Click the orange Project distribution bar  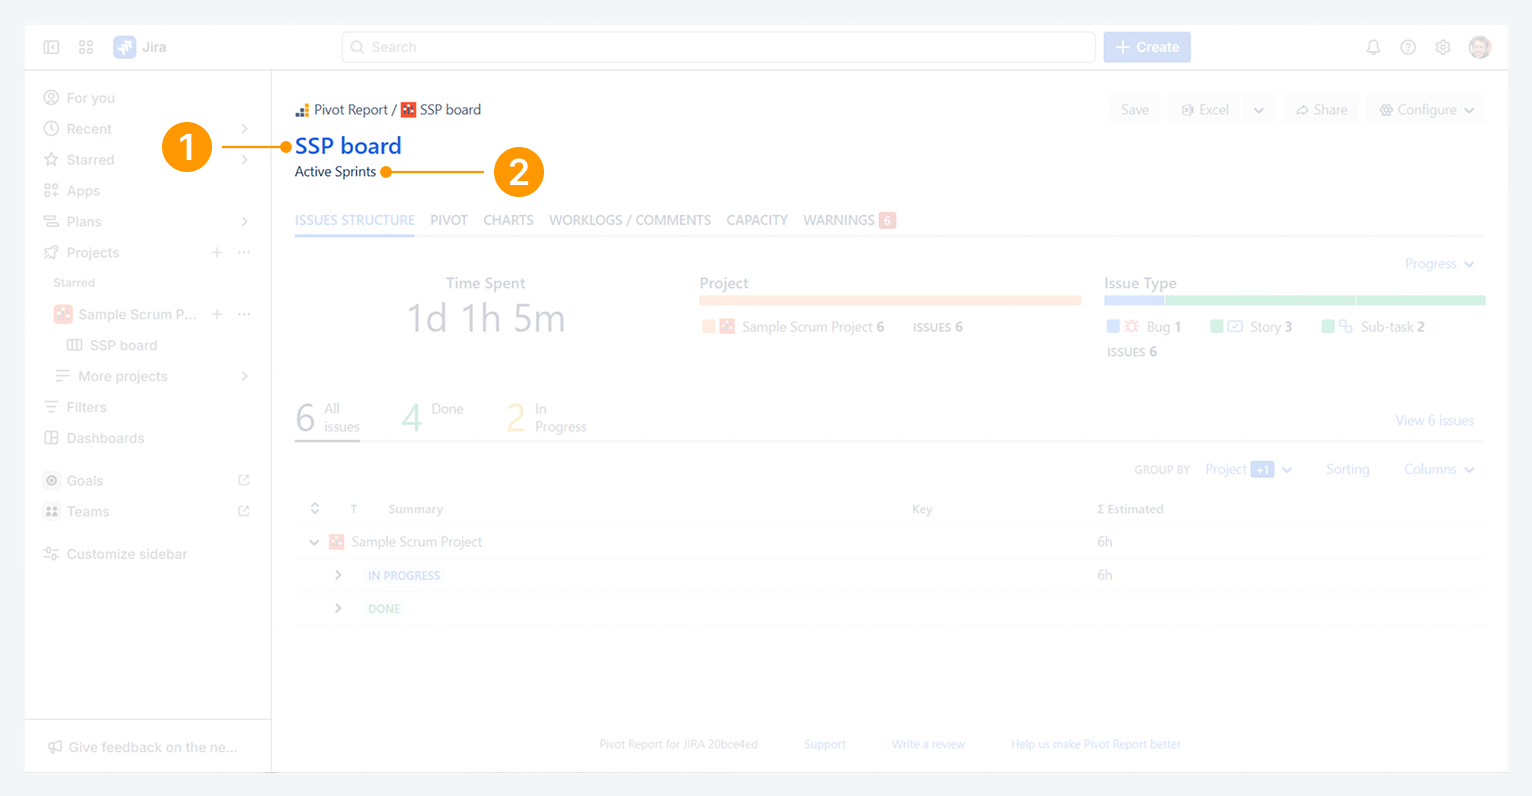pos(890,300)
